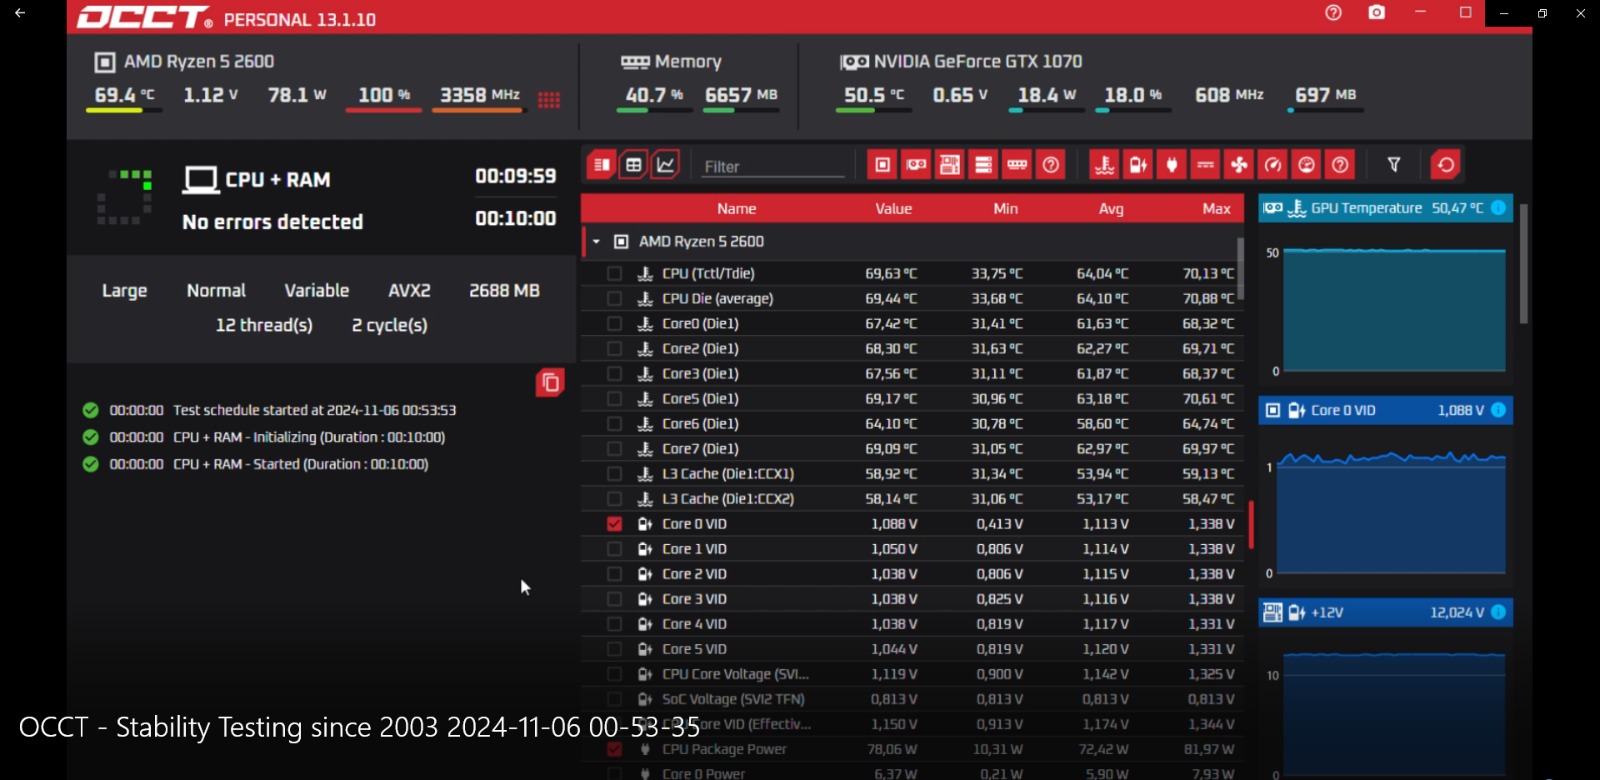
Task: Toggle the memory sensor source filter
Action: click(1017, 165)
